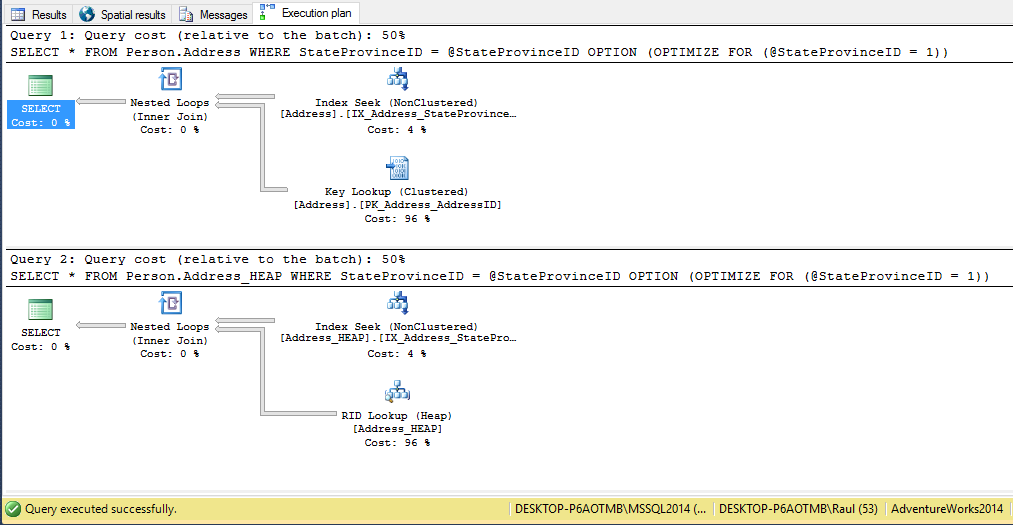Viewport: 1013px width, 525px height.
Task: Select Nested Loops icon in Query 2
Action: click(170, 304)
